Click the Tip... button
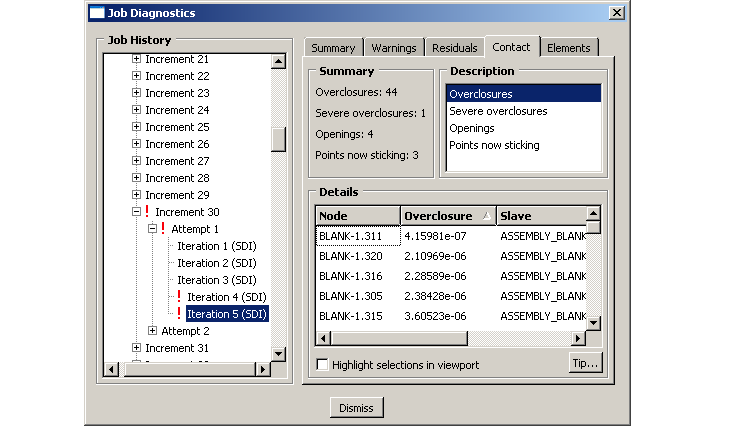Image resolution: width=736 pixels, height=426 pixels. pyautogui.click(x=585, y=363)
